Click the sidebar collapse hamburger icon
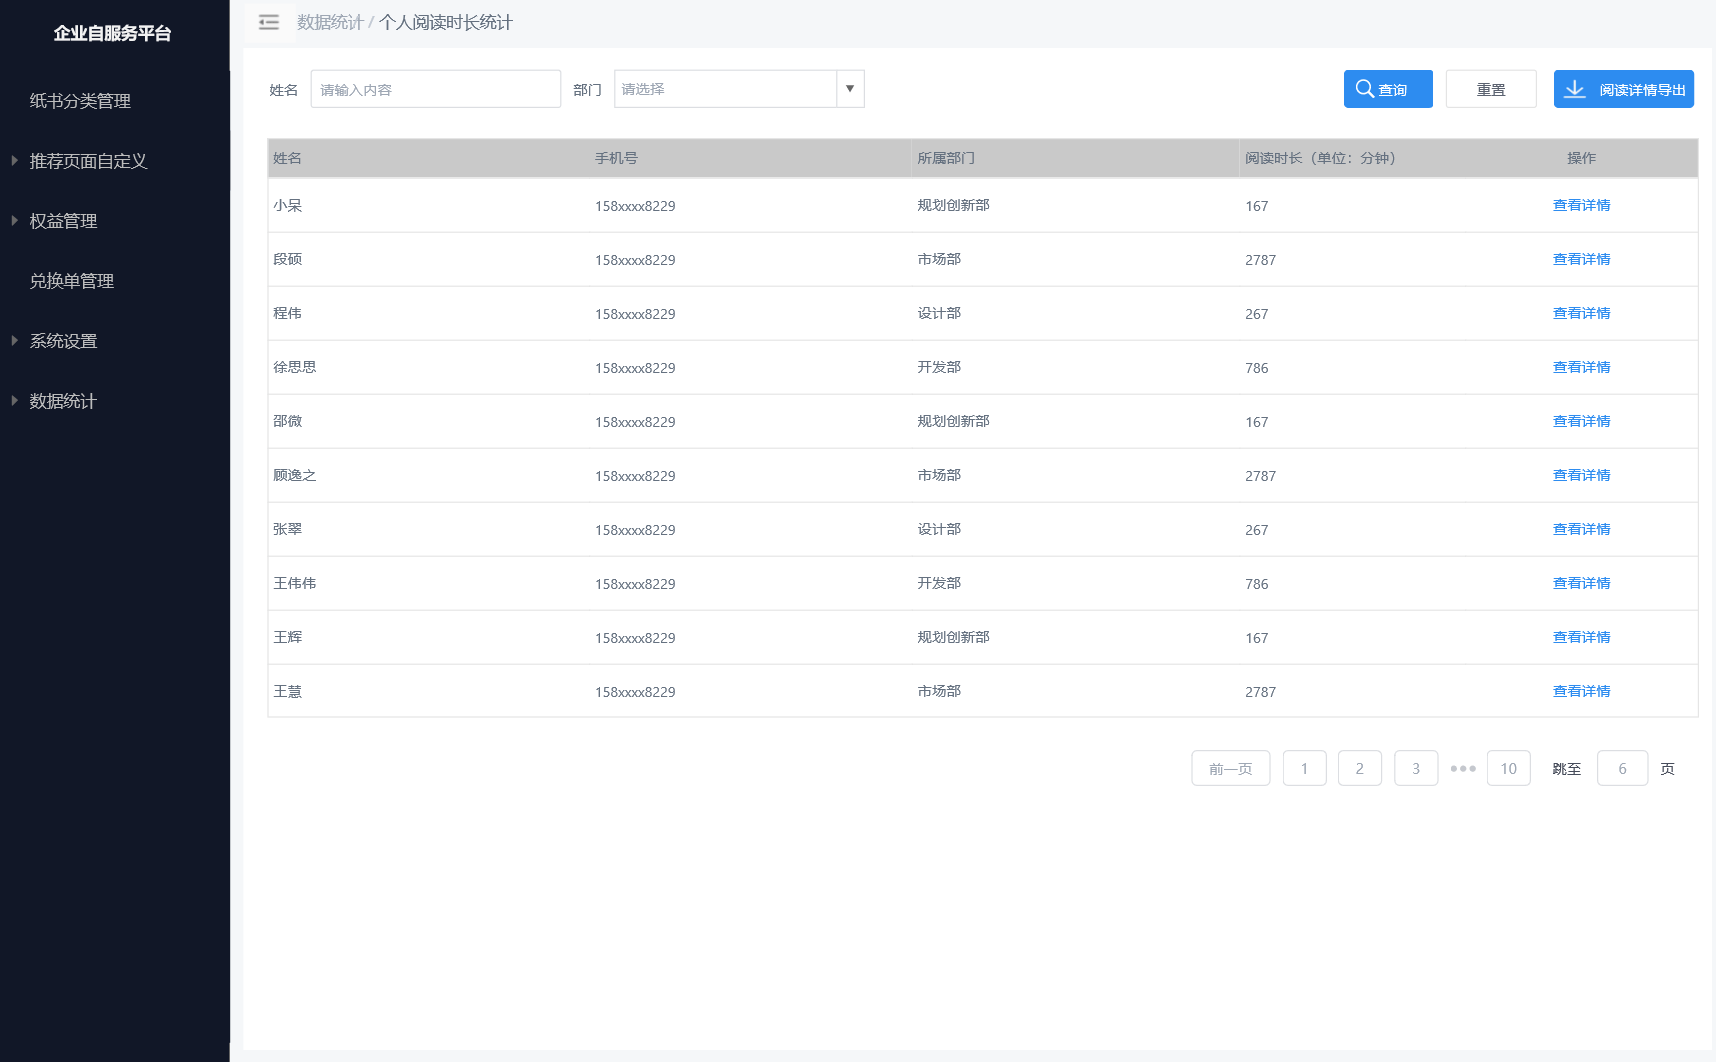Image resolution: width=1716 pixels, height=1062 pixels. coord(268,22)
